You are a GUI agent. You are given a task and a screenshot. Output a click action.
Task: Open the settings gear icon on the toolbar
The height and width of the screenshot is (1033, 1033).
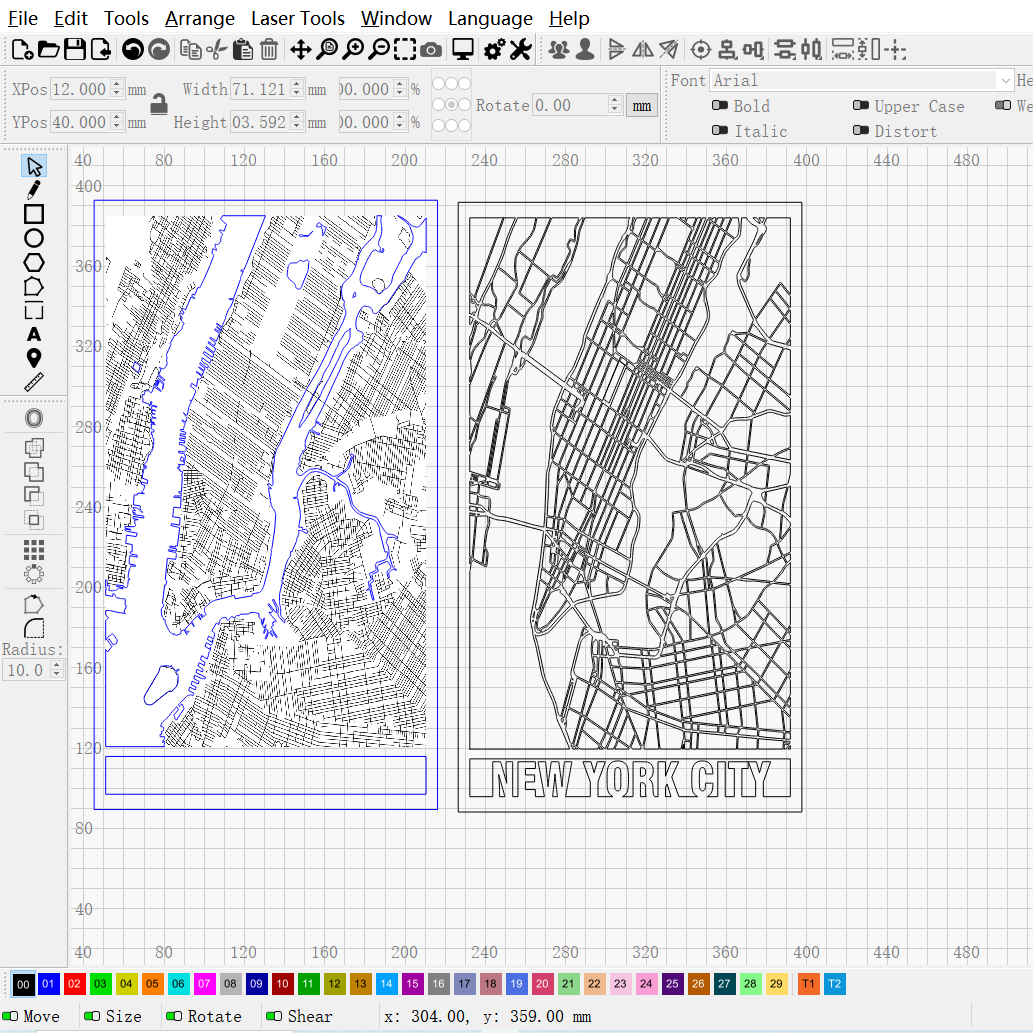[492, 49]
